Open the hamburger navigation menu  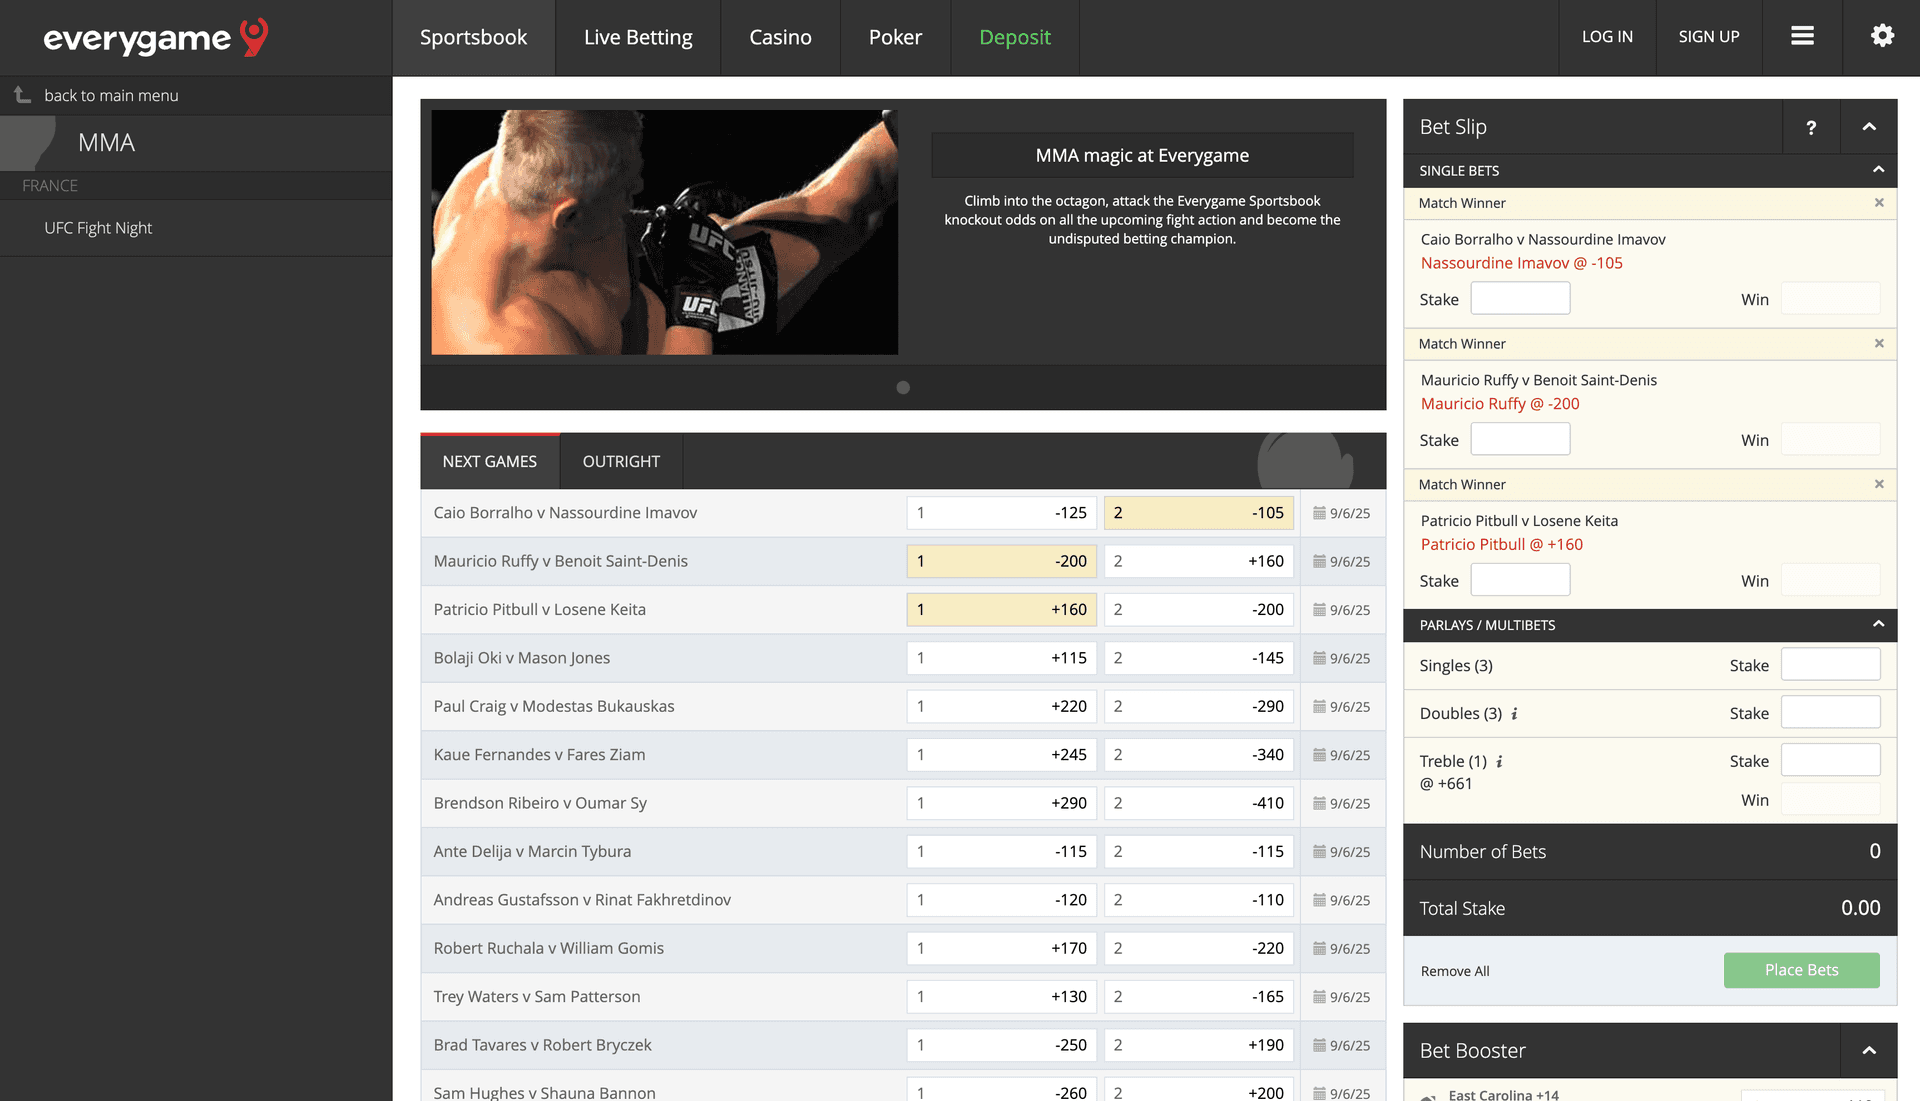point(1802,36)
